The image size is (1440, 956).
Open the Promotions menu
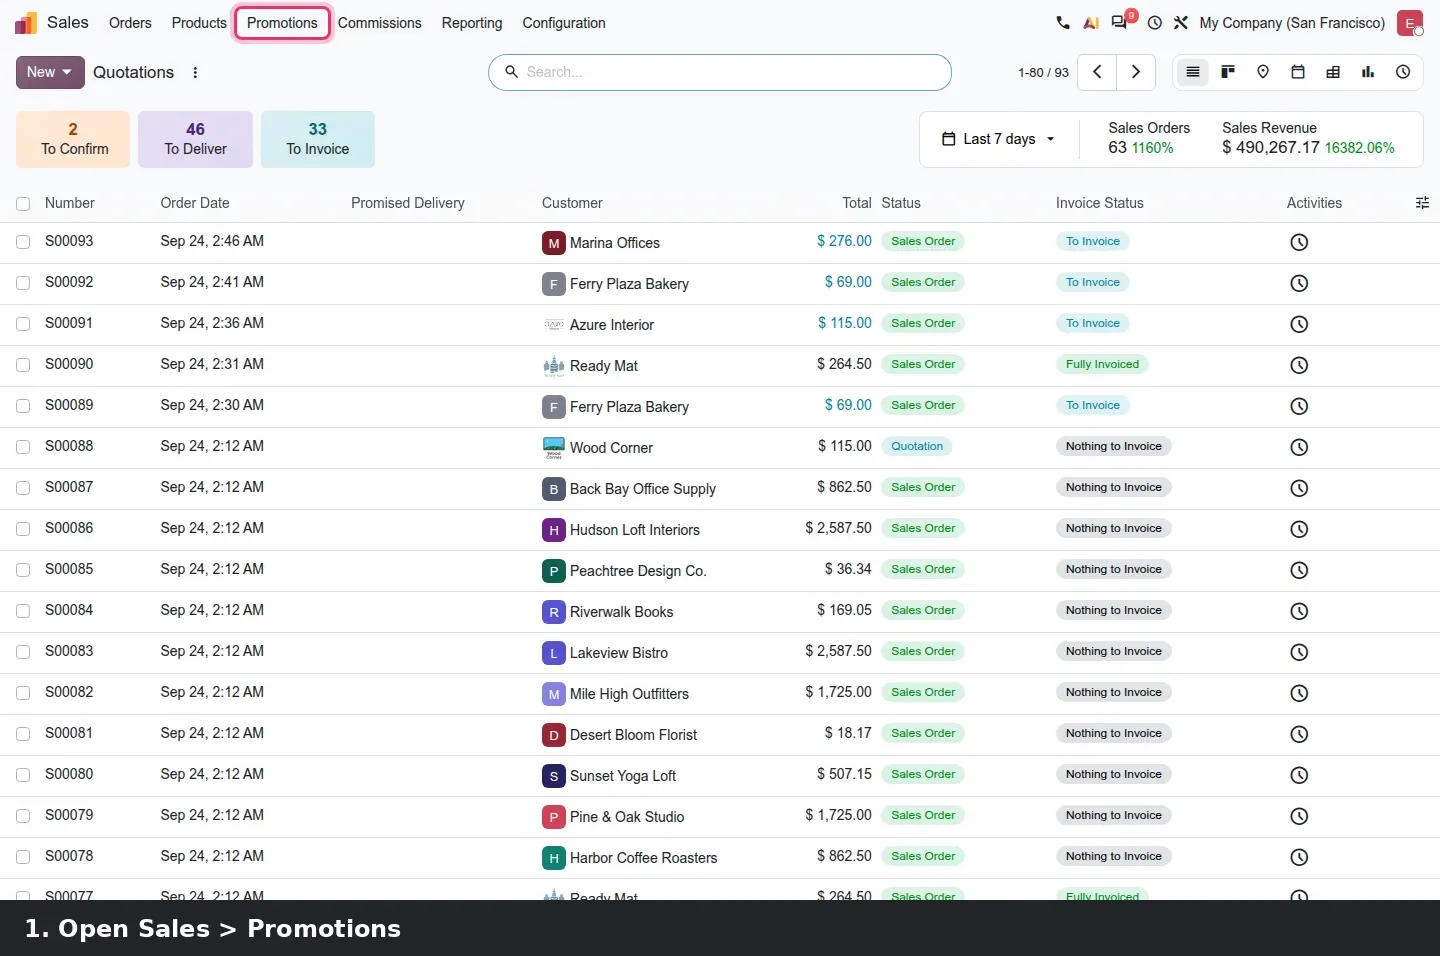(282, 23)
